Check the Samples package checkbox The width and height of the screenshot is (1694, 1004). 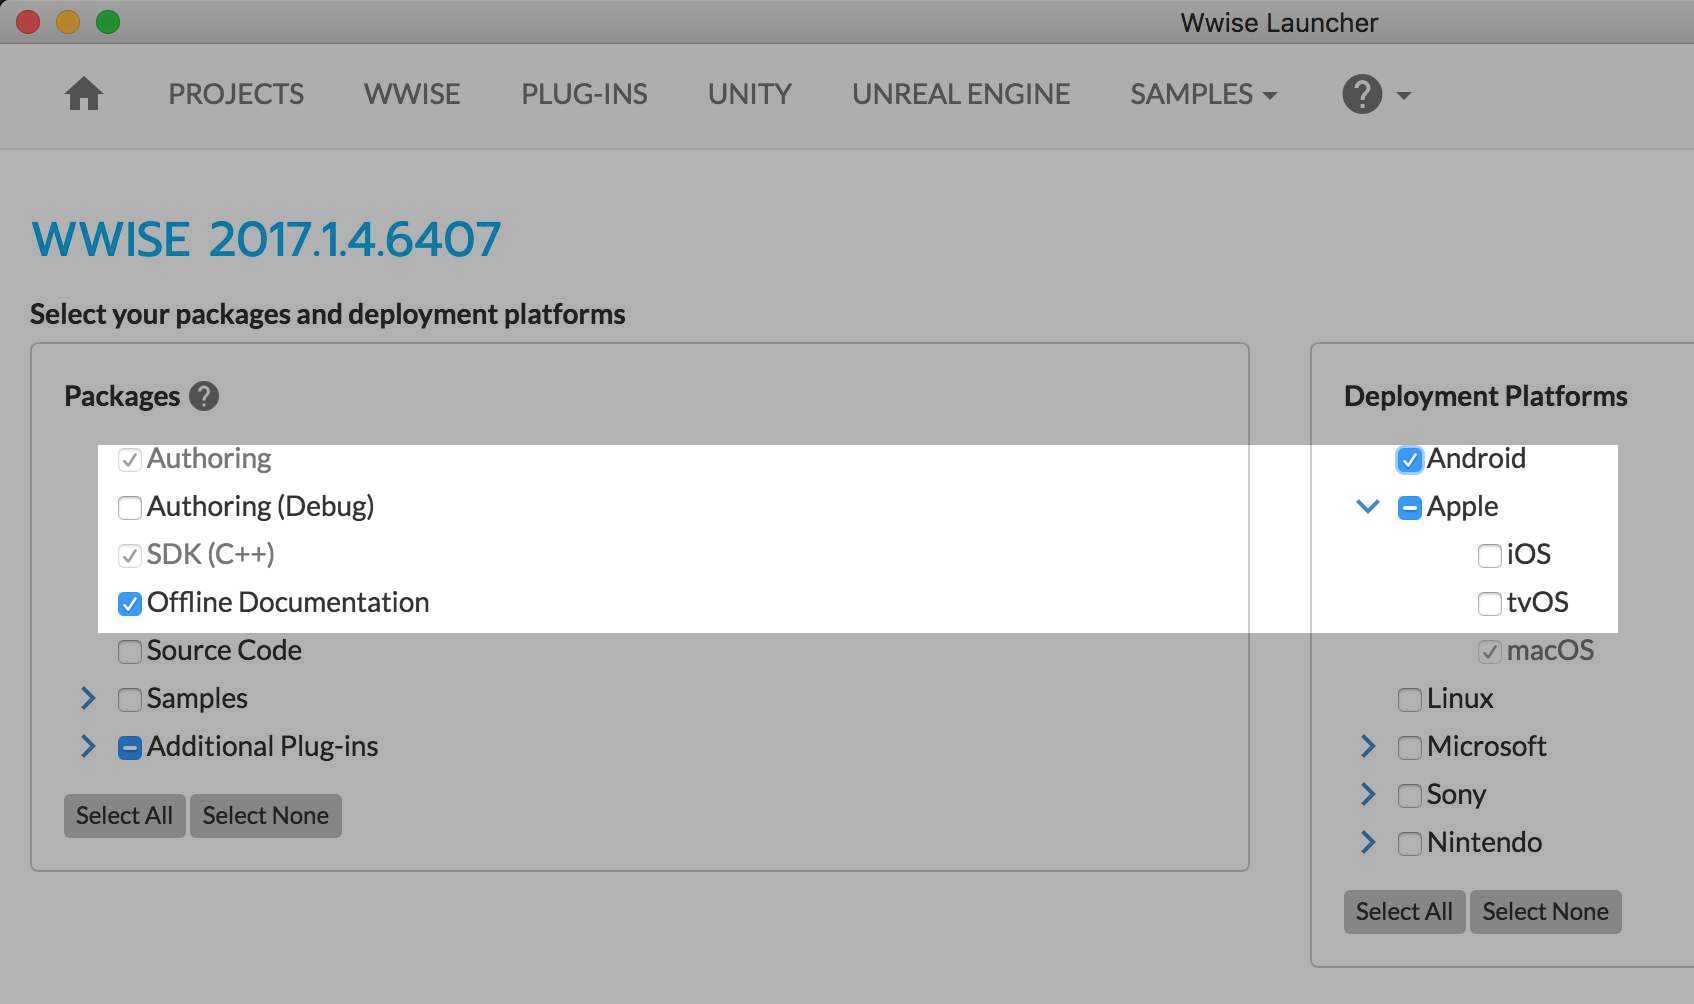(129, 700)
